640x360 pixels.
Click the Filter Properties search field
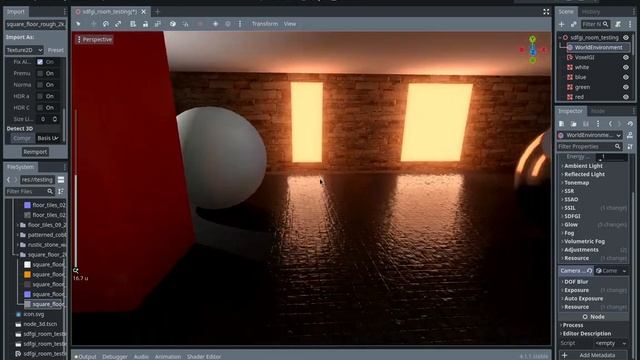pyautogui.click(x=590, y=146)
